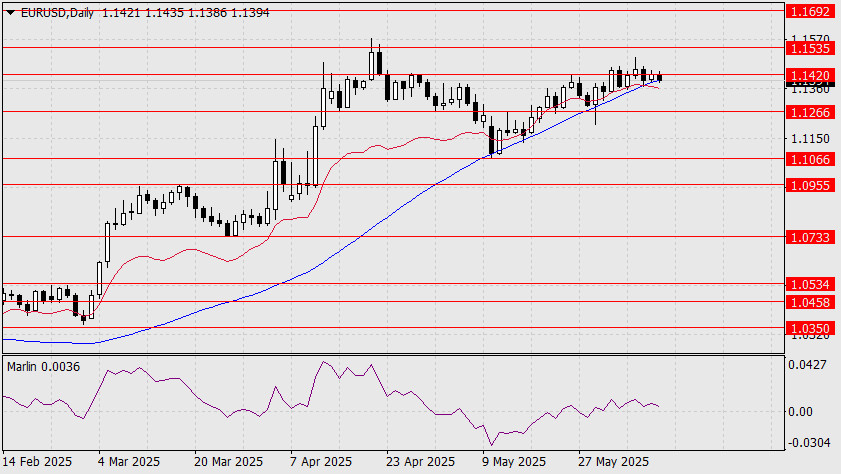Select the 1.0733 price level label
This screenshot has width=841, height=474.
click(x=810, y=238)
